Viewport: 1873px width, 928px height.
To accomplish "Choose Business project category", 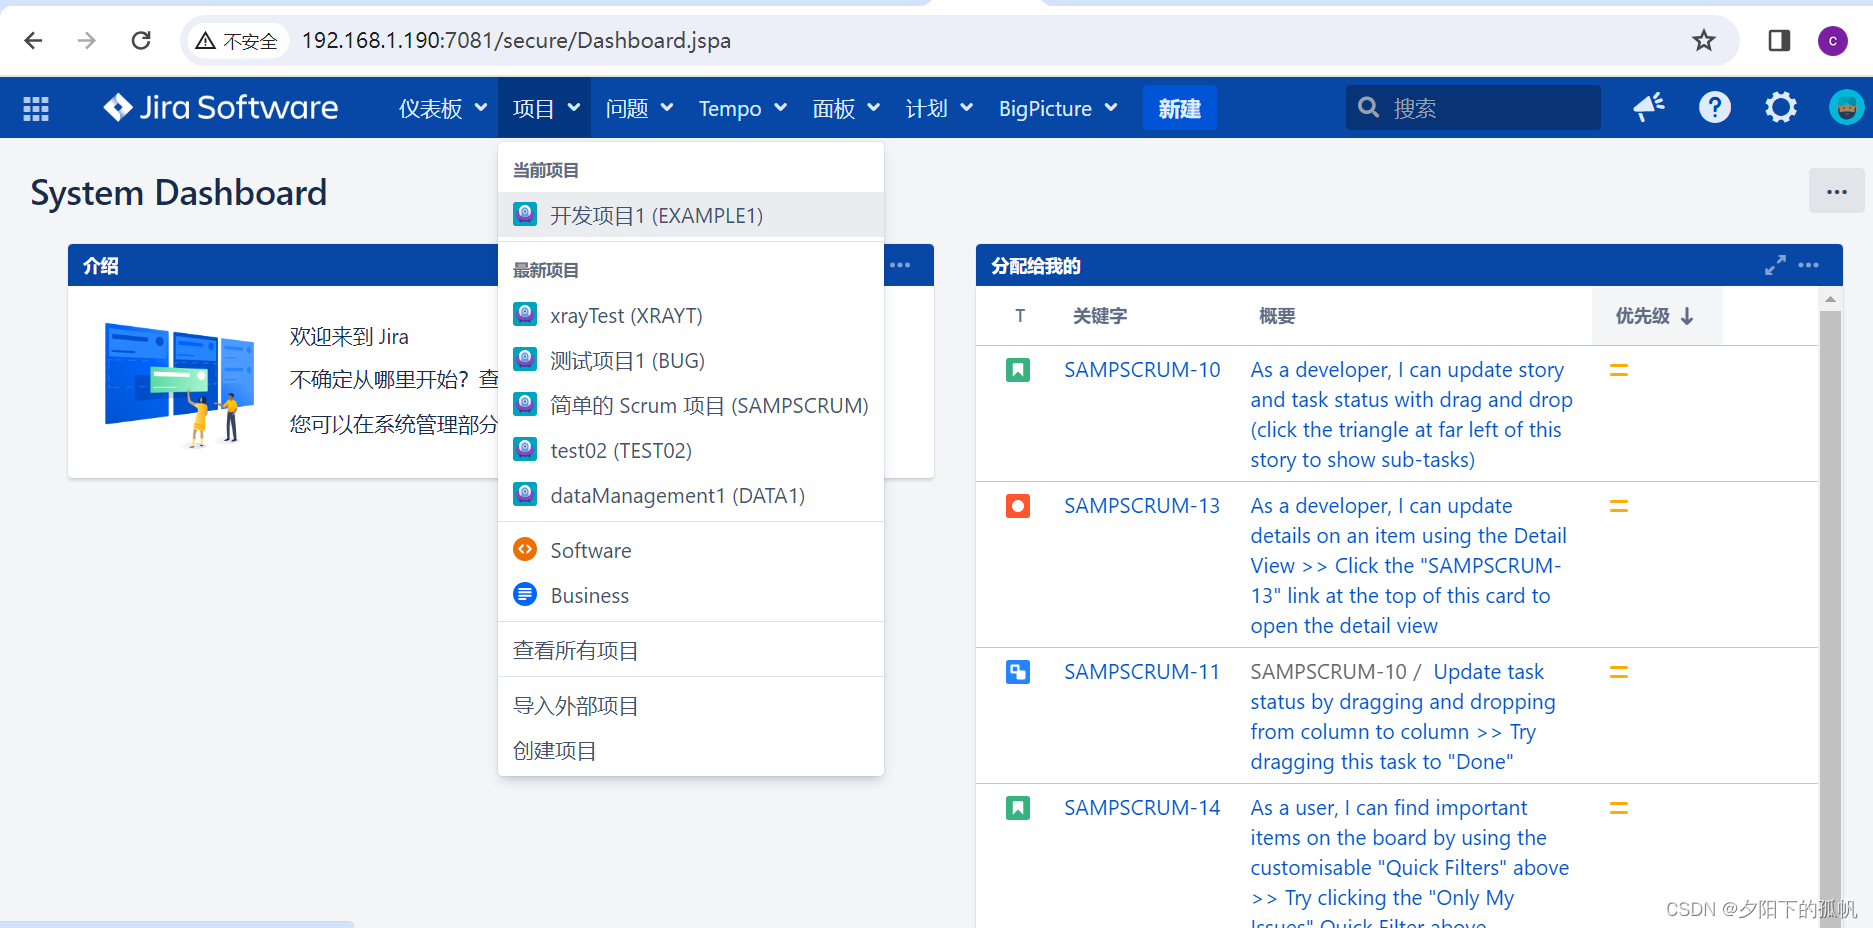I will [x=691, y=595].
